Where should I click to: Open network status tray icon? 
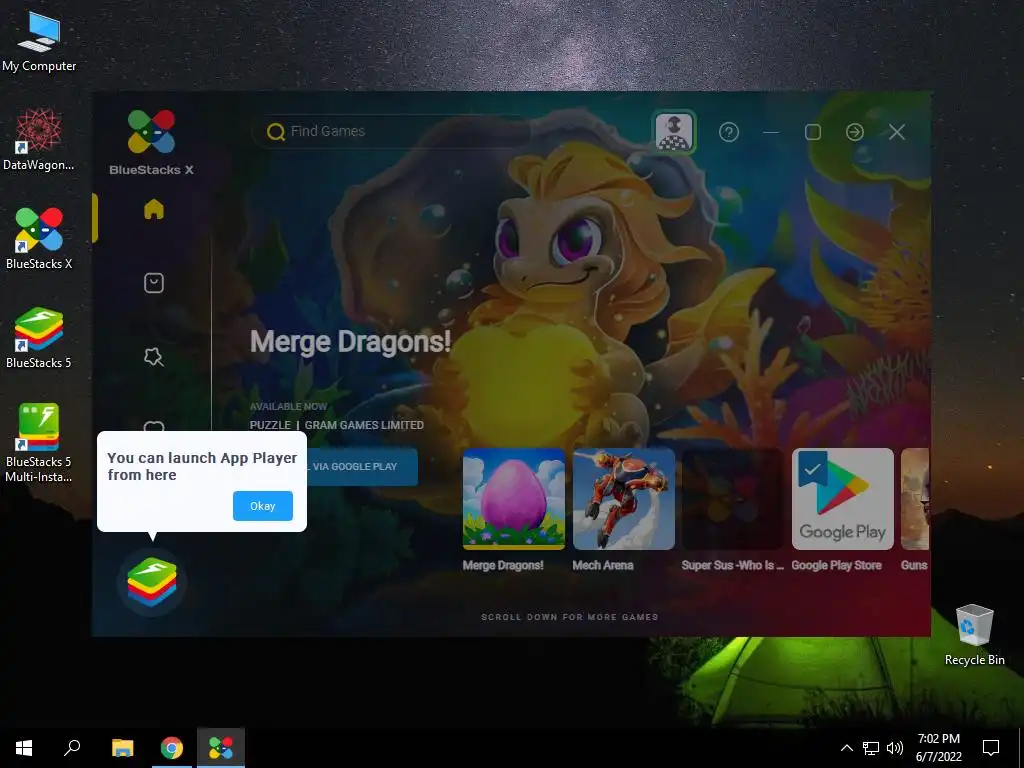[x=871, y=748]
